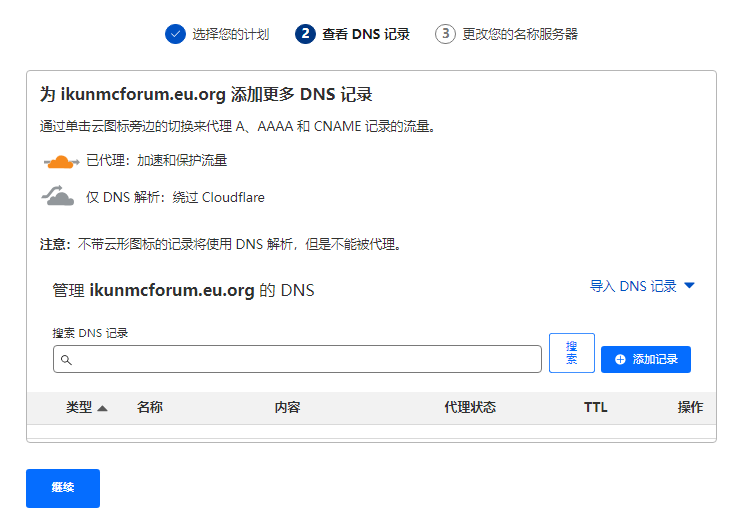Click the TTL column header
Image resolution: width=749 pixels, height=518 pixels.
[x=596, y=407]
